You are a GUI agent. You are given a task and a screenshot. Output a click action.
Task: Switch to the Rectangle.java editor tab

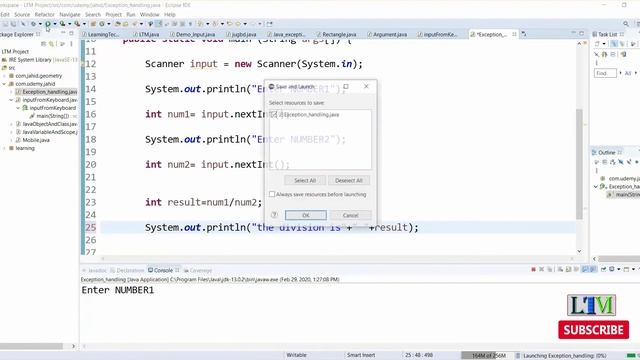[x=336, y=35]
